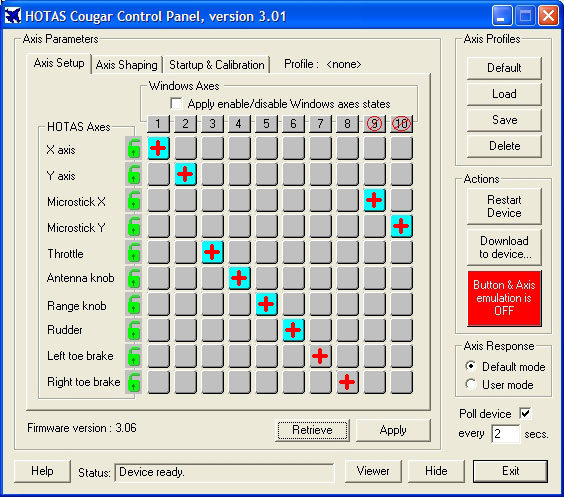Click the red plus in the Antenna knob row
564x497 pixels.
[x=239, y=278]
